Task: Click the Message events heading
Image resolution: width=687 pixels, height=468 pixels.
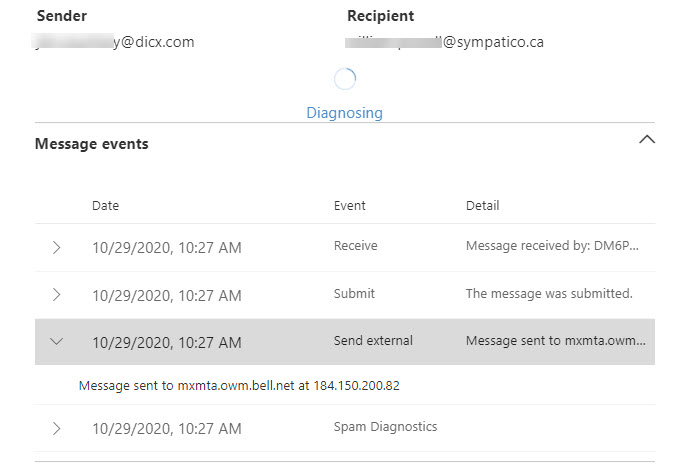Action: pyautogui.click(x=91, y=144)
